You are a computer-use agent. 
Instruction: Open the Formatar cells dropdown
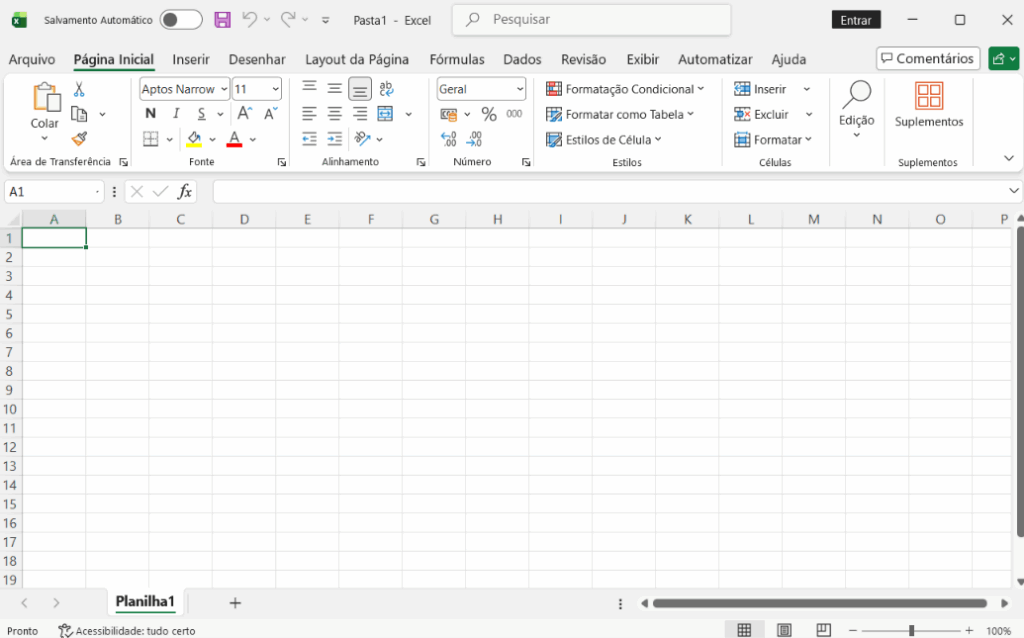click(773, 139)
